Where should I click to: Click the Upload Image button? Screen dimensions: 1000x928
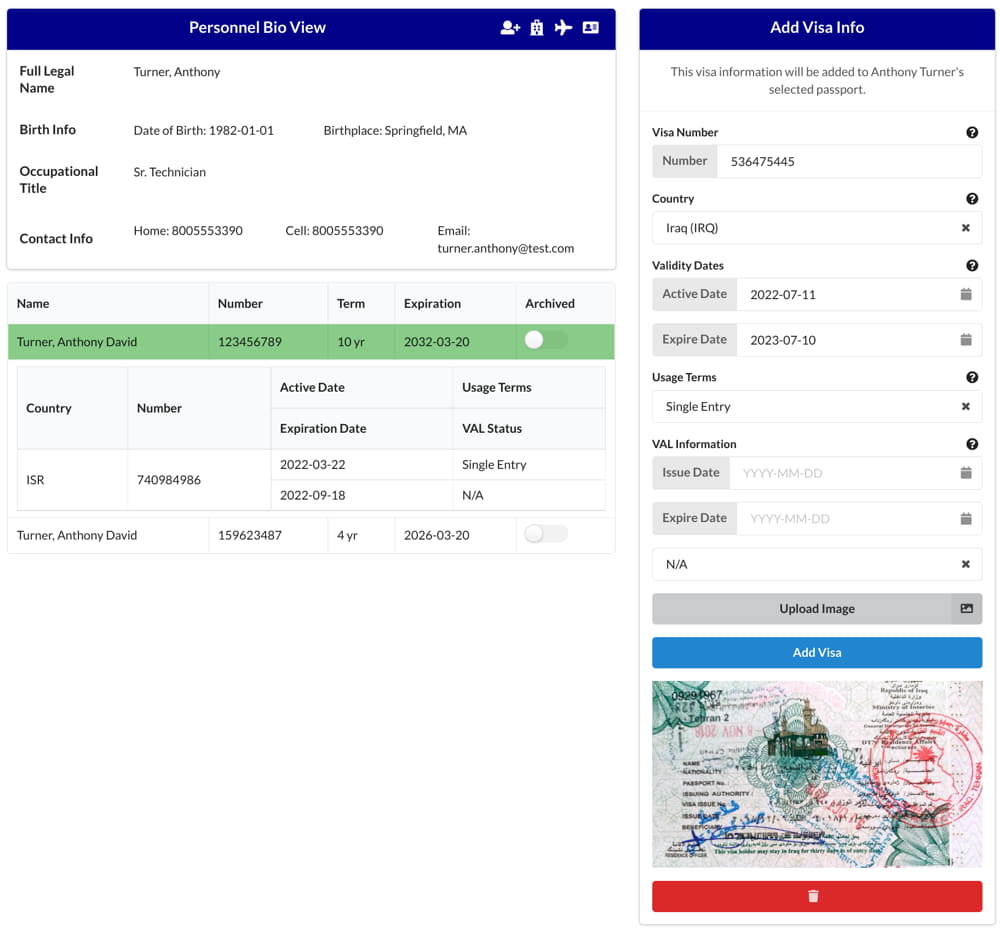pyautogui.click(x=801, y=609)
